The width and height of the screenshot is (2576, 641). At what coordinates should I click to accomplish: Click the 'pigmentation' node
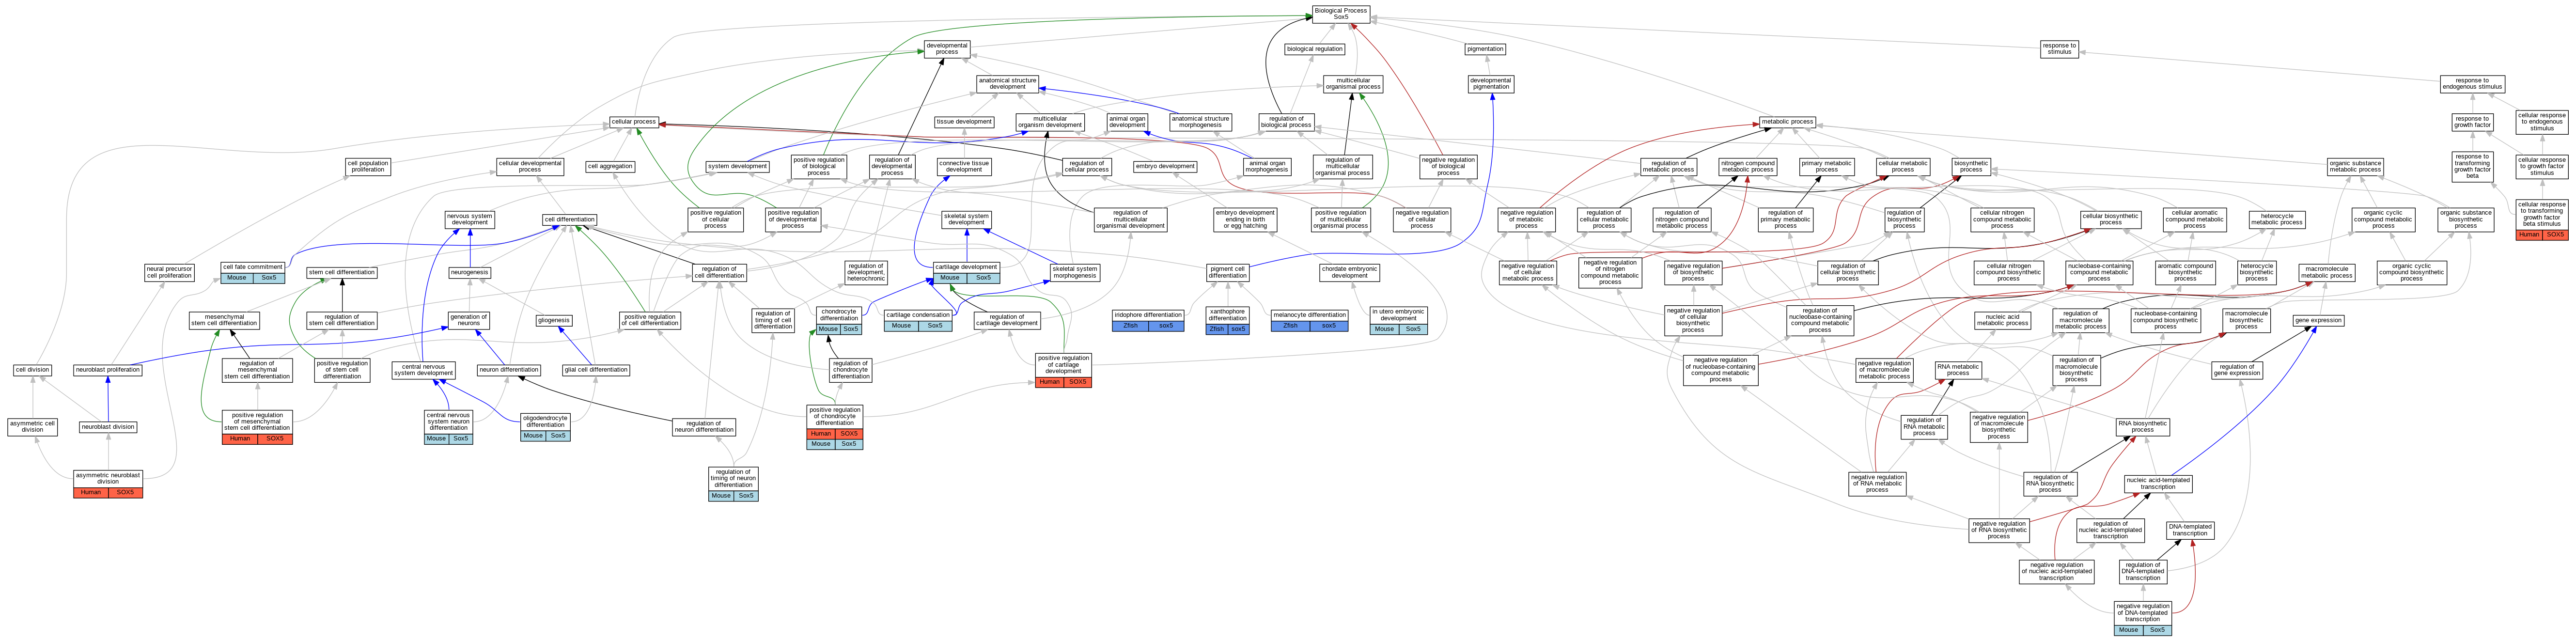(x=1485, y=49)
